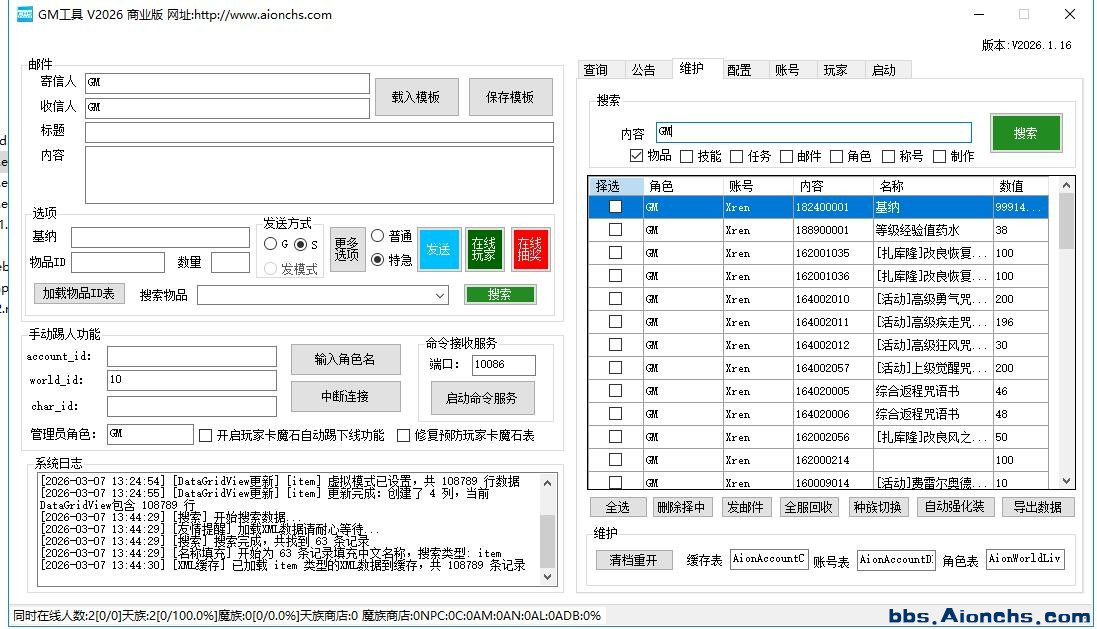Choose the G send method radio button
The width and height of the screenshot is (1097, 629).
pos(271,244)
